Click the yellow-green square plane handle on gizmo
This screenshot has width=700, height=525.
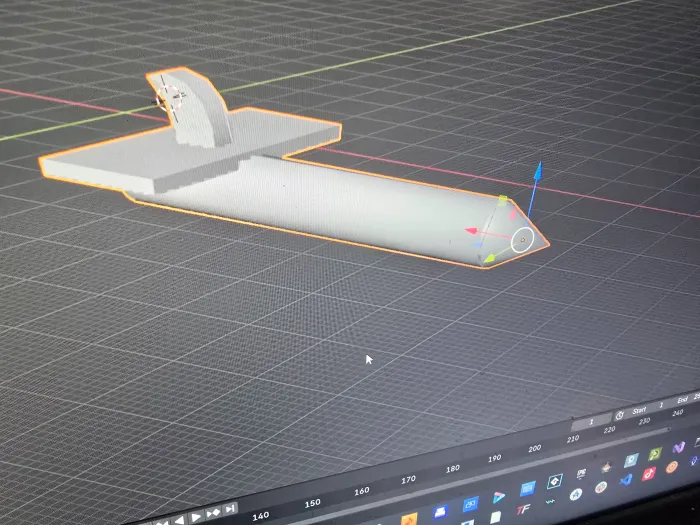click(503, 200)
